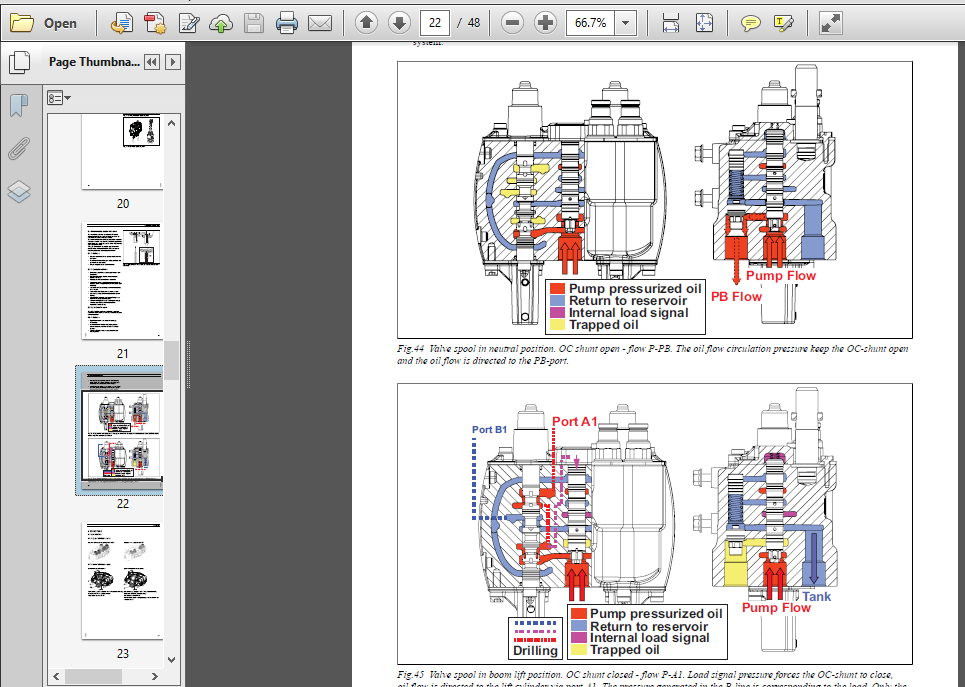Screen dimensions: 965x687
Task: Click 'Port A1' label in lower figure
Action: click(574, 422)
